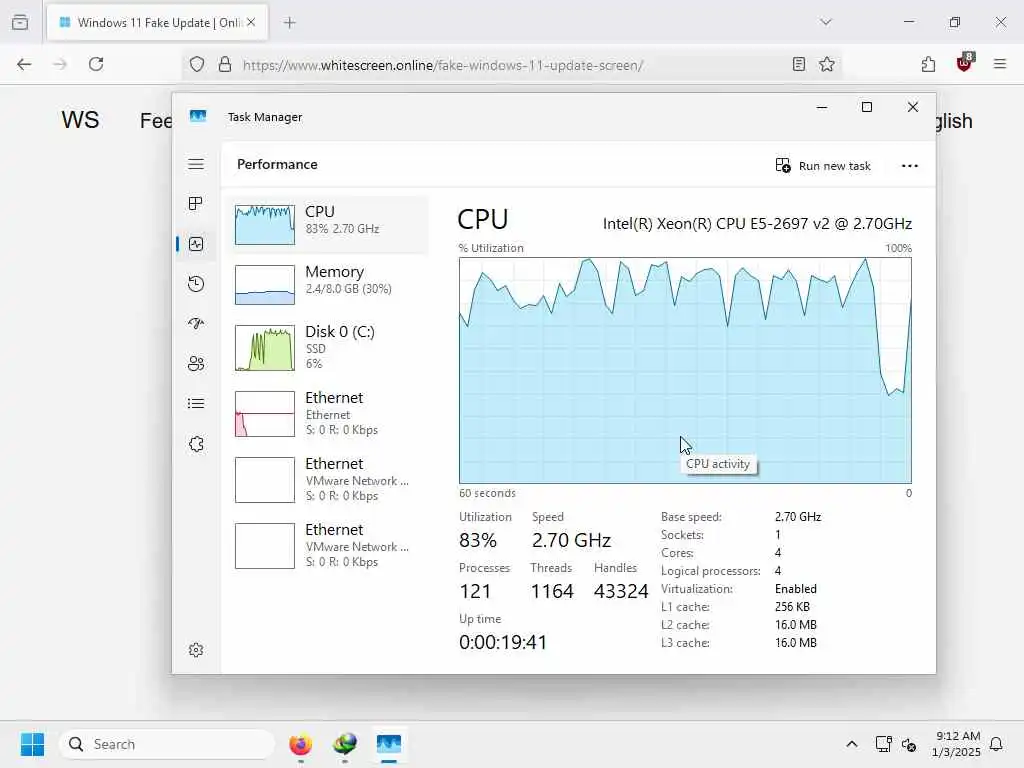The height and width of the screenshot is (768, 1024).
Task: Select Memory 2.4/8.0 GB entry
Action: (x=327, y=285)
